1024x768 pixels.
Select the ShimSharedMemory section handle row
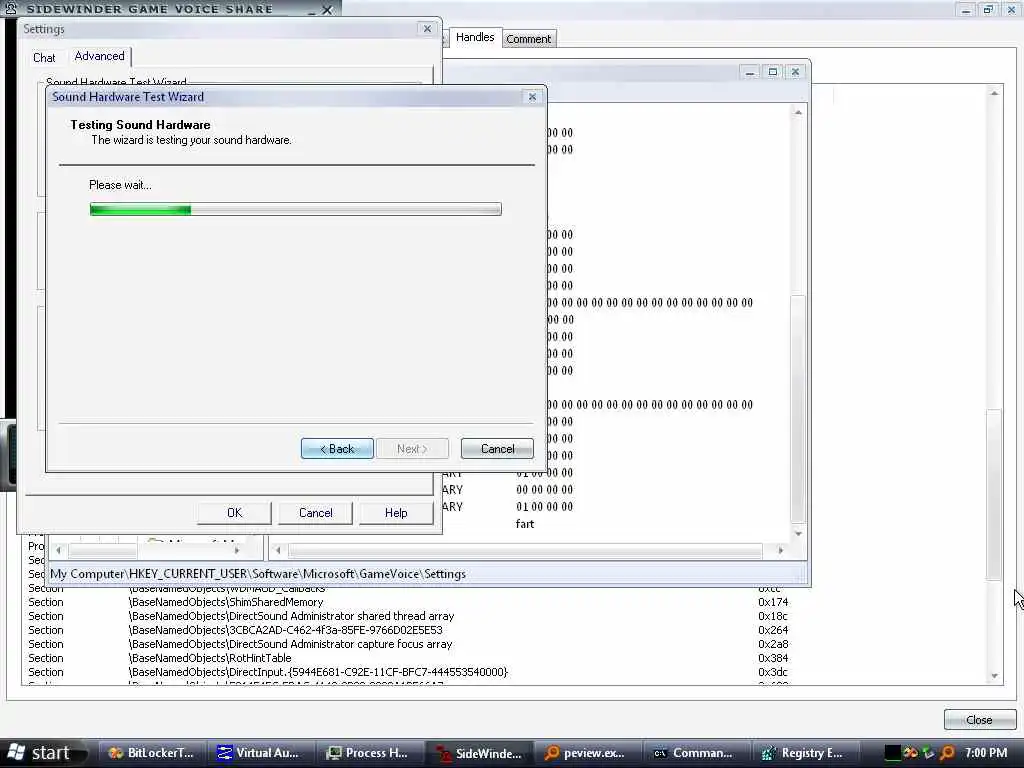click(x=408, y=602)
